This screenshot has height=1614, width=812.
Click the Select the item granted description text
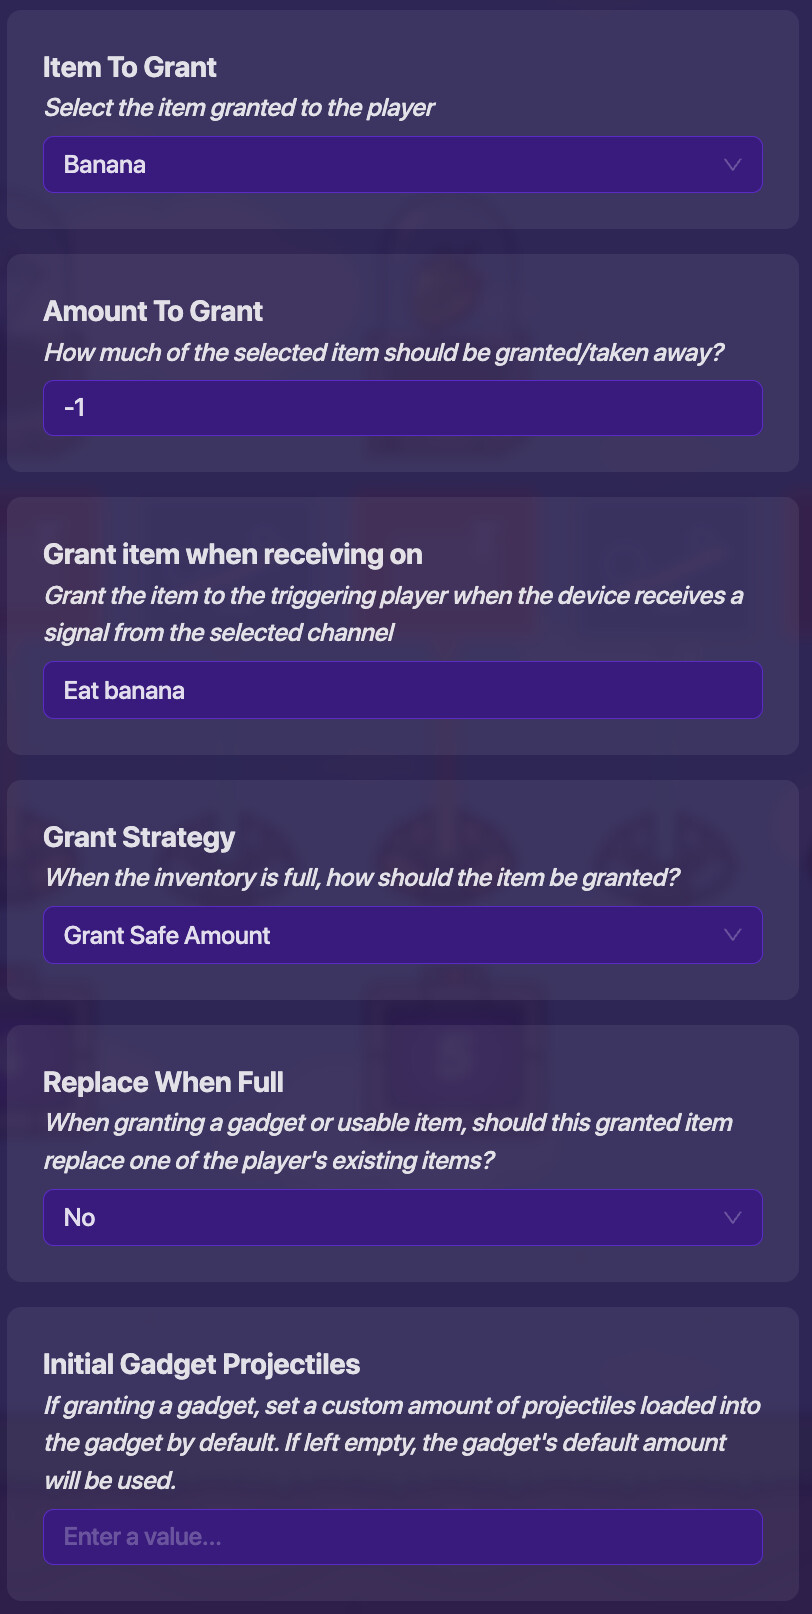pyautogui.click(x=239, y=108)
